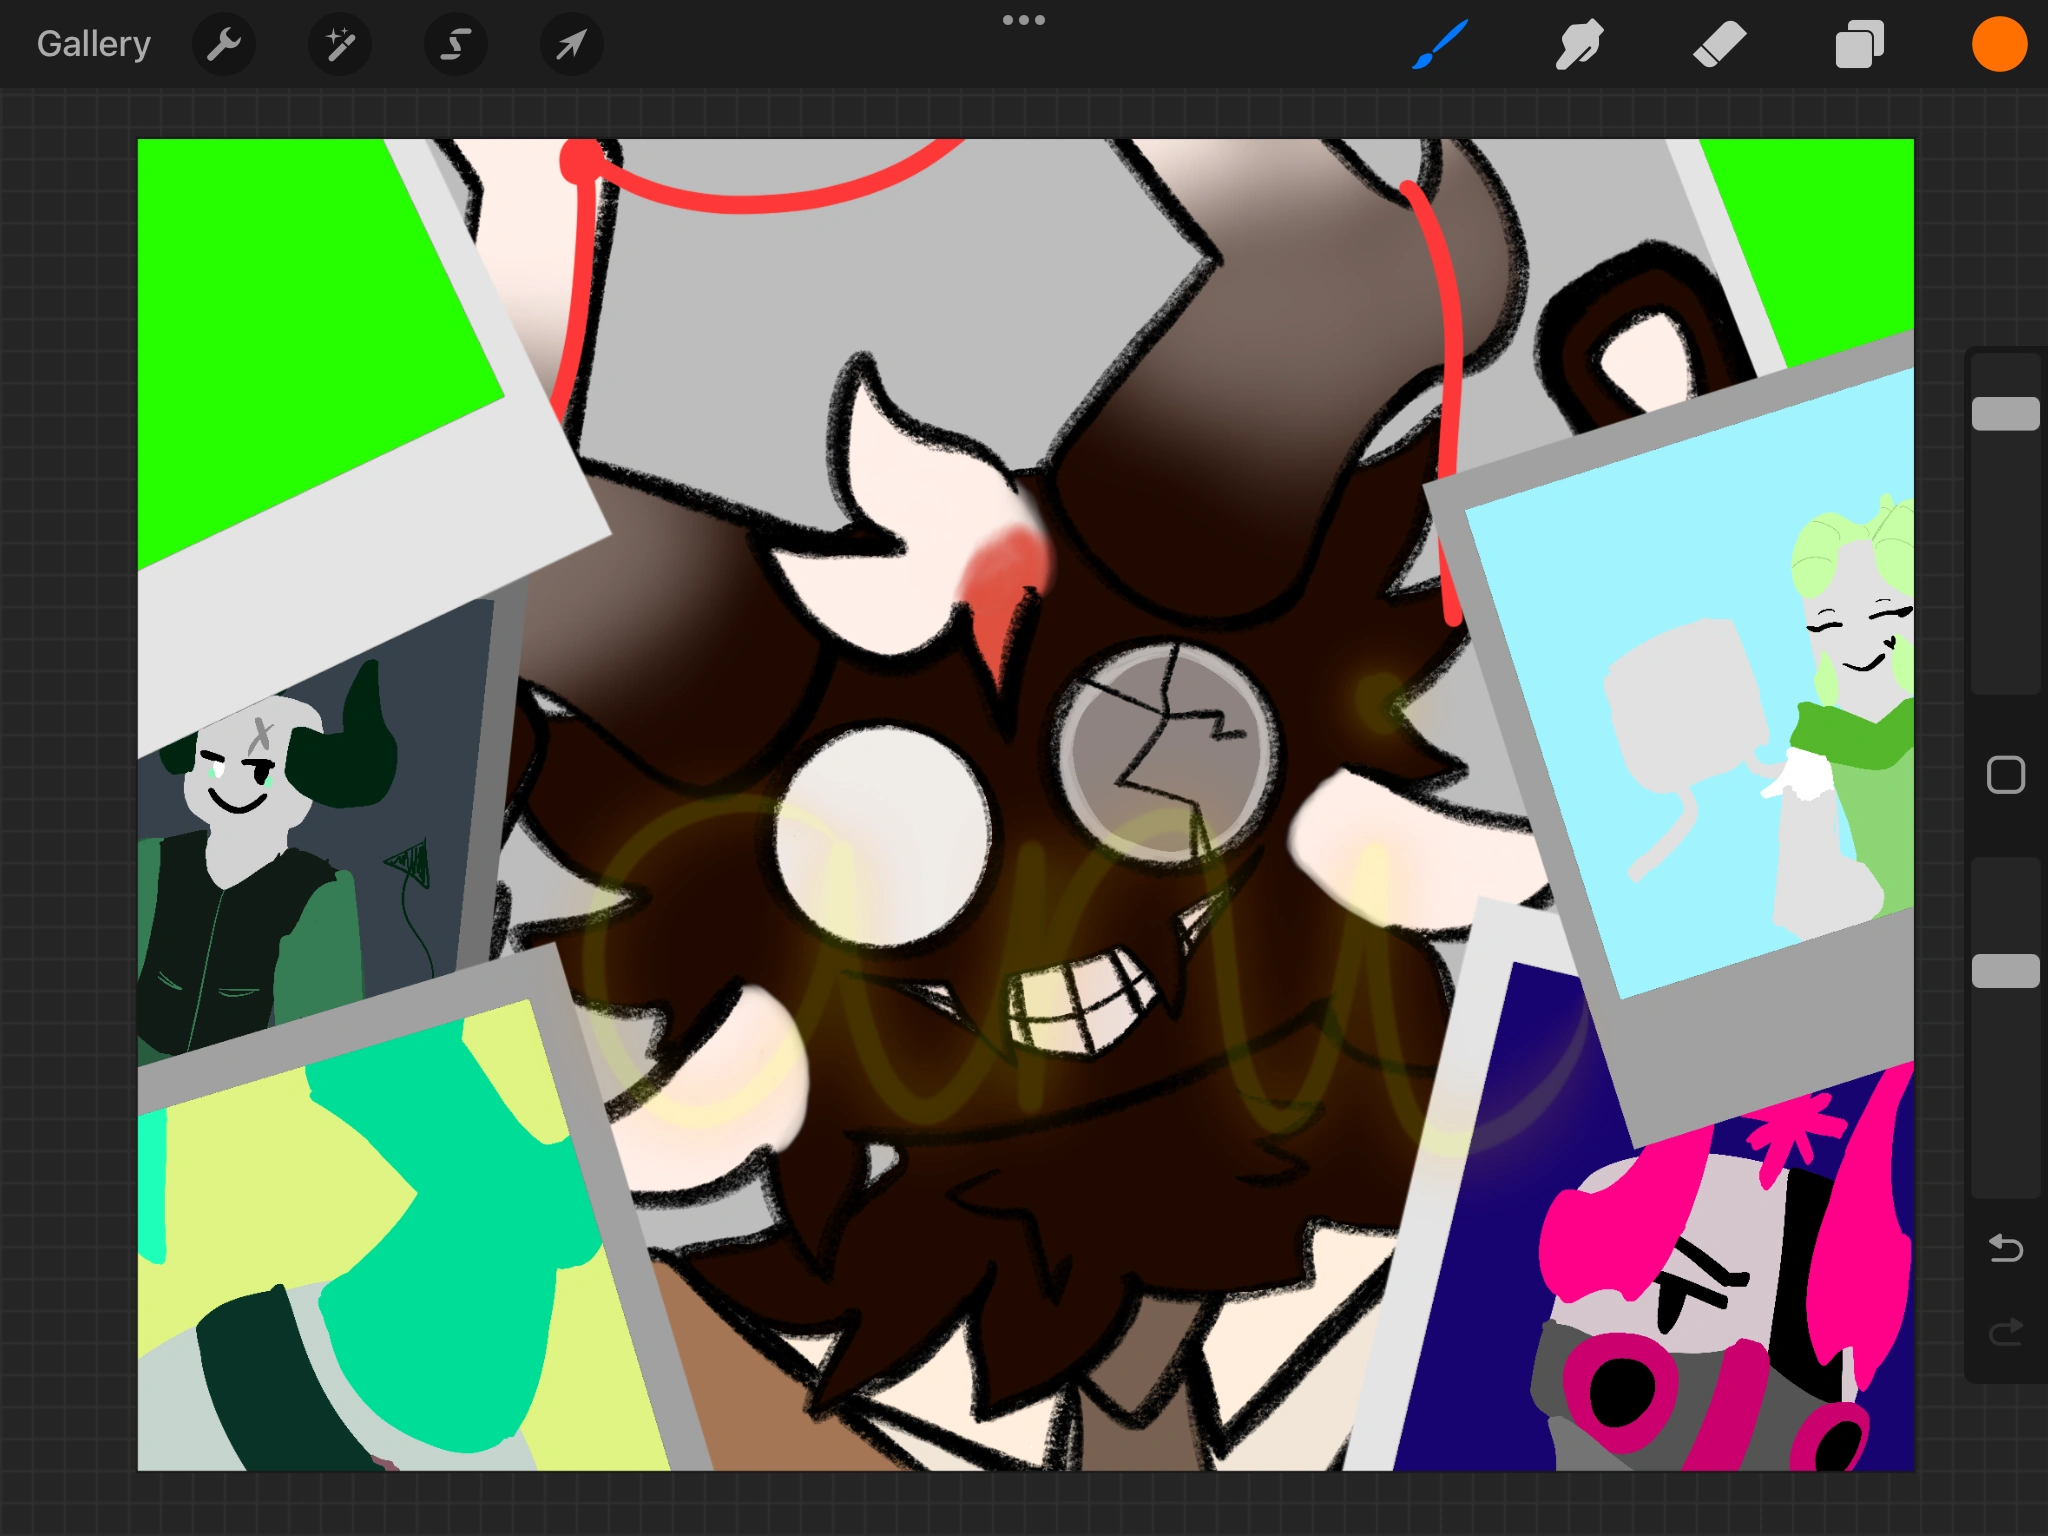Screen dimensions: 2048x1536
Task: Open Gallery menu item at top left
Action: point(92,43)
